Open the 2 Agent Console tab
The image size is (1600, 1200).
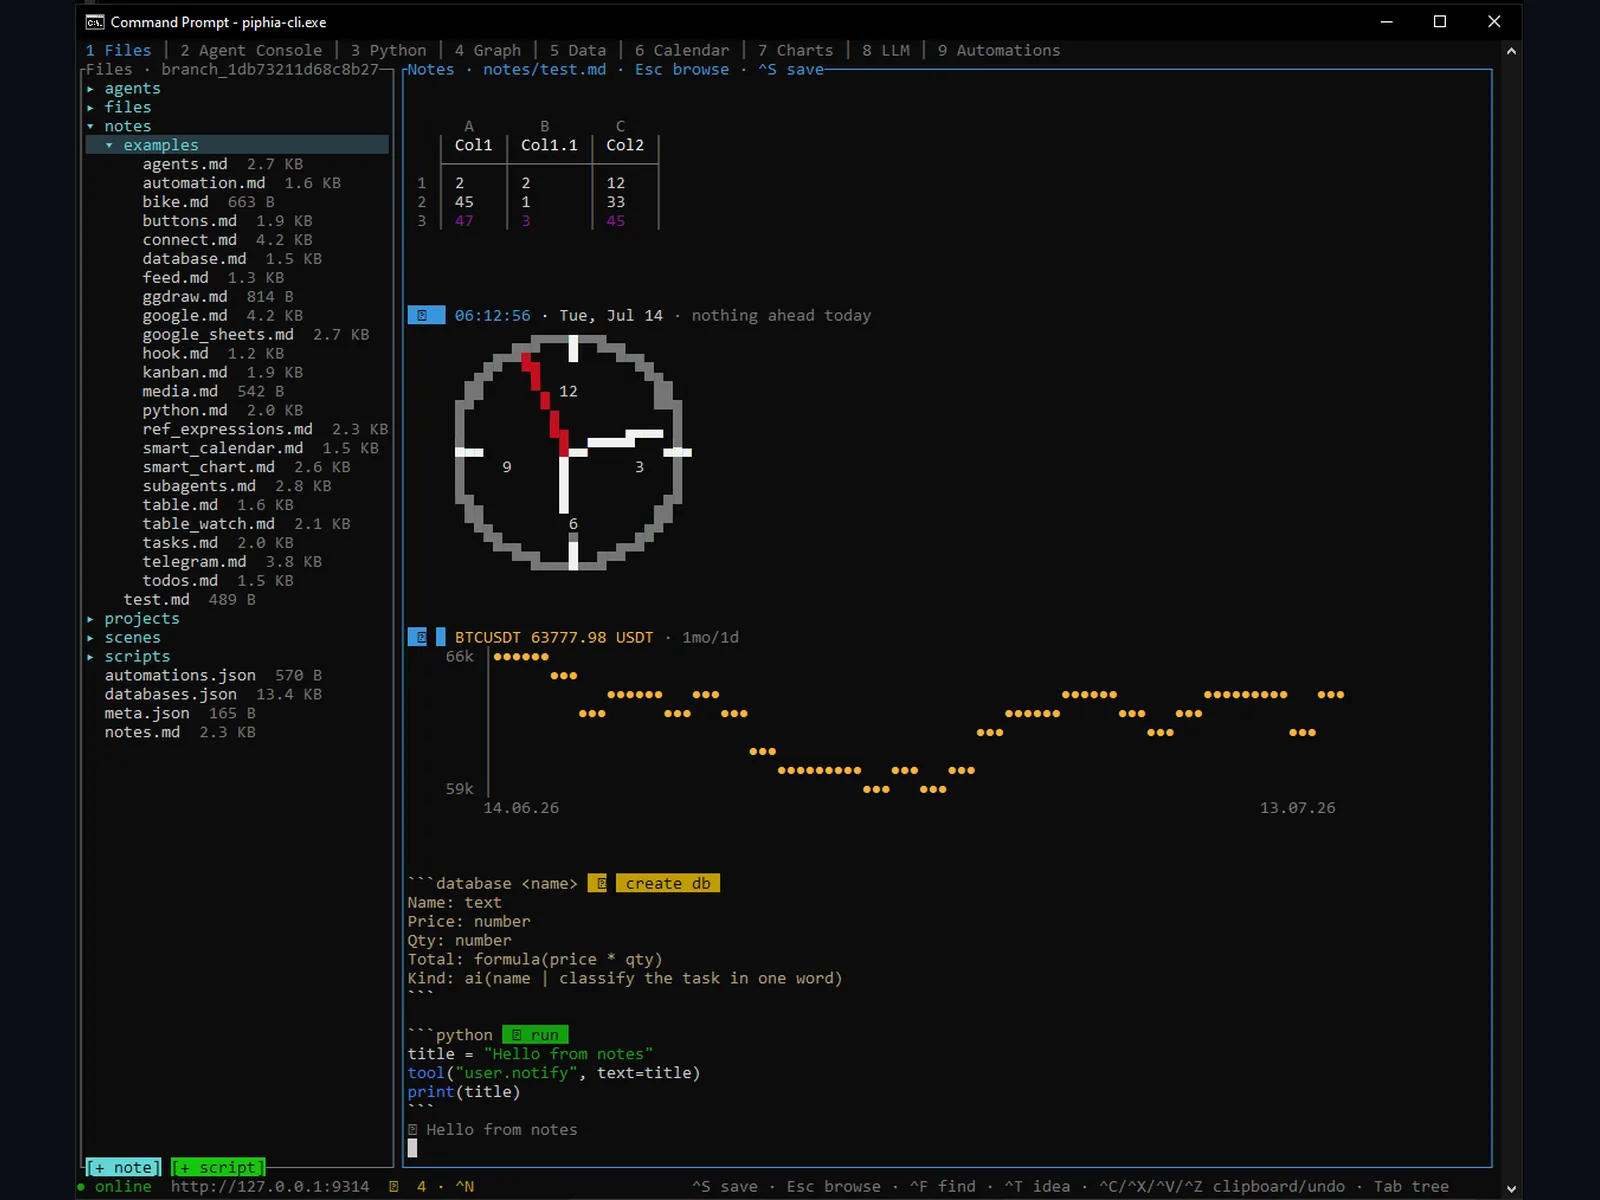(251, 51)
